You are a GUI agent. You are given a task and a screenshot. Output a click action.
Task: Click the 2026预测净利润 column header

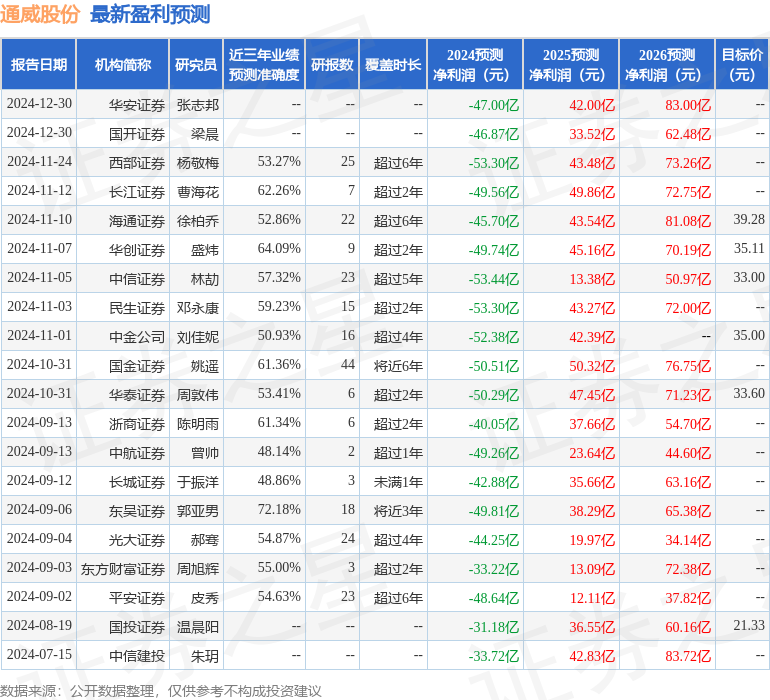[x=667, y=65]
